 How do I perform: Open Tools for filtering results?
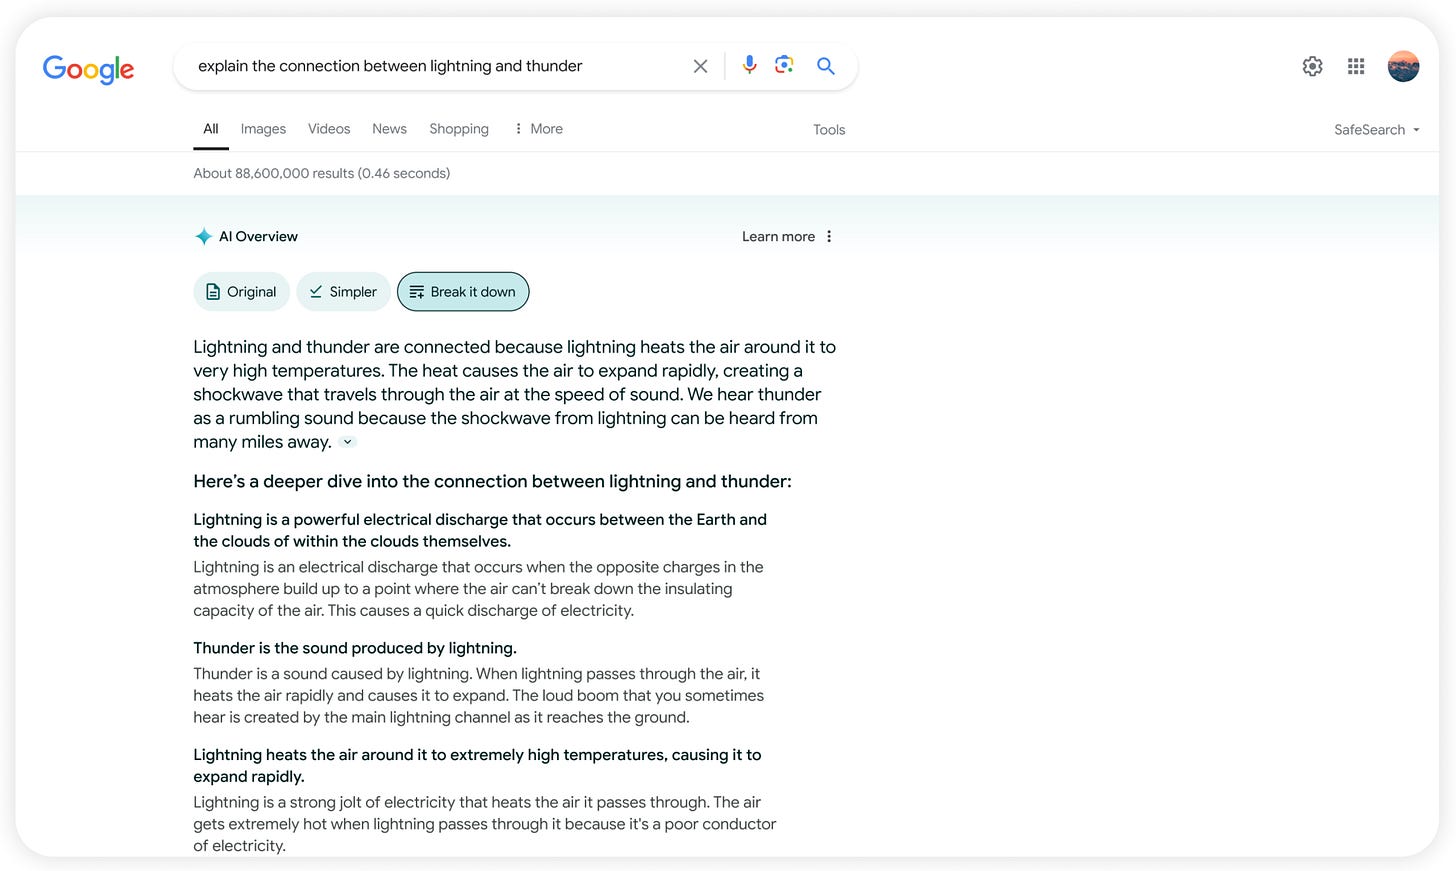(x=828, y=129)
